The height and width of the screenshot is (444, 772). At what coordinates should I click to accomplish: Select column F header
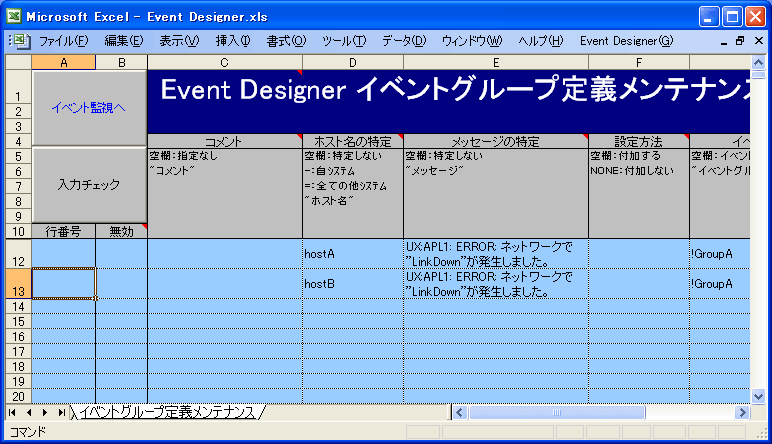pyautogui.click(x=639, y=63)
